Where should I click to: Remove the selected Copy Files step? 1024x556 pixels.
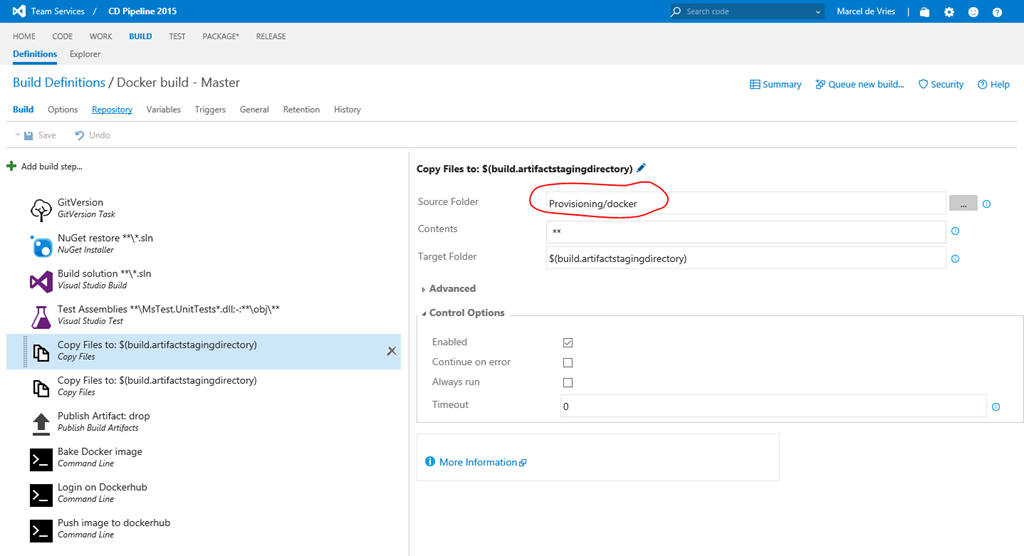[x=391, y=351]
